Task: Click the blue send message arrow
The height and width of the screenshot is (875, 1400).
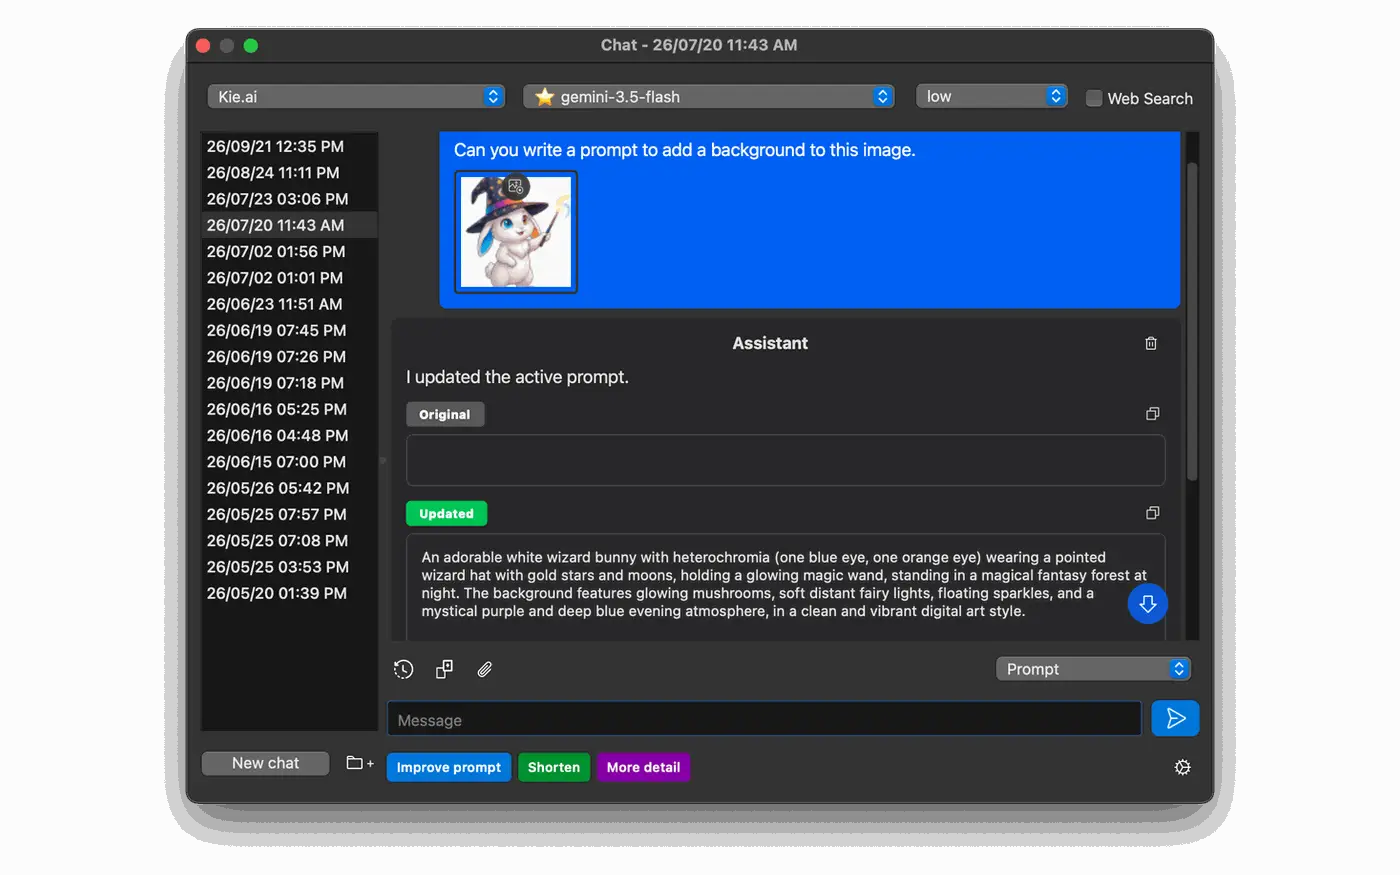Action: pos(1175,718)
